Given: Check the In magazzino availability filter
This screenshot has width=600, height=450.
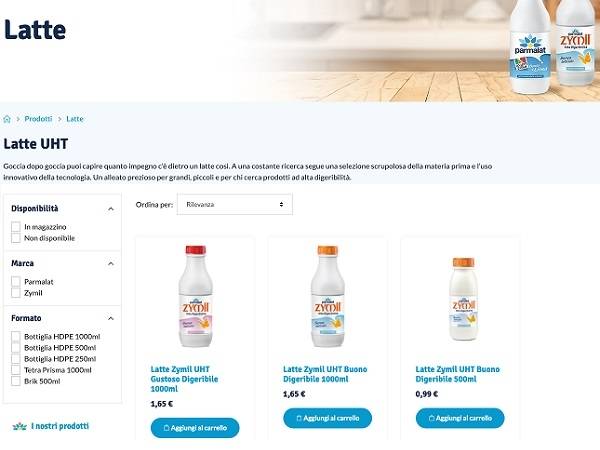Looking at the screenshot, I should pyautogui.click(x=16, y=227).
